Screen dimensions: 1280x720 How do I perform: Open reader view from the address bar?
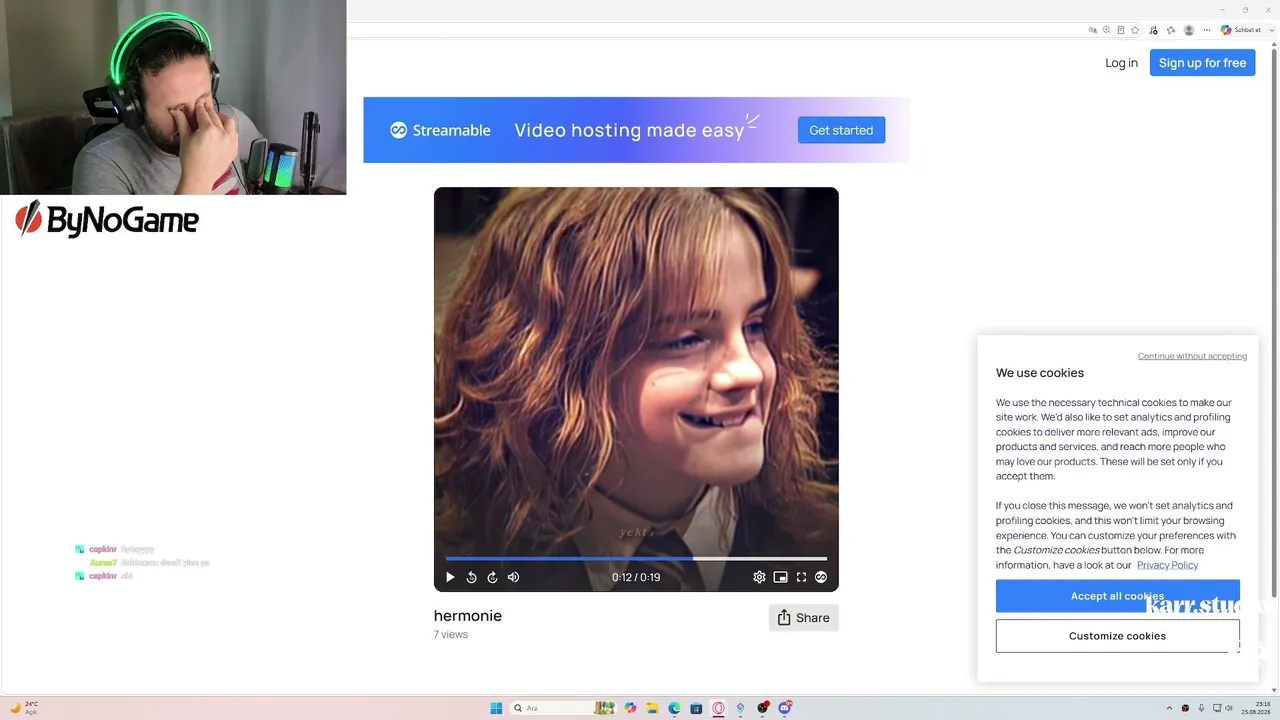1120,30
